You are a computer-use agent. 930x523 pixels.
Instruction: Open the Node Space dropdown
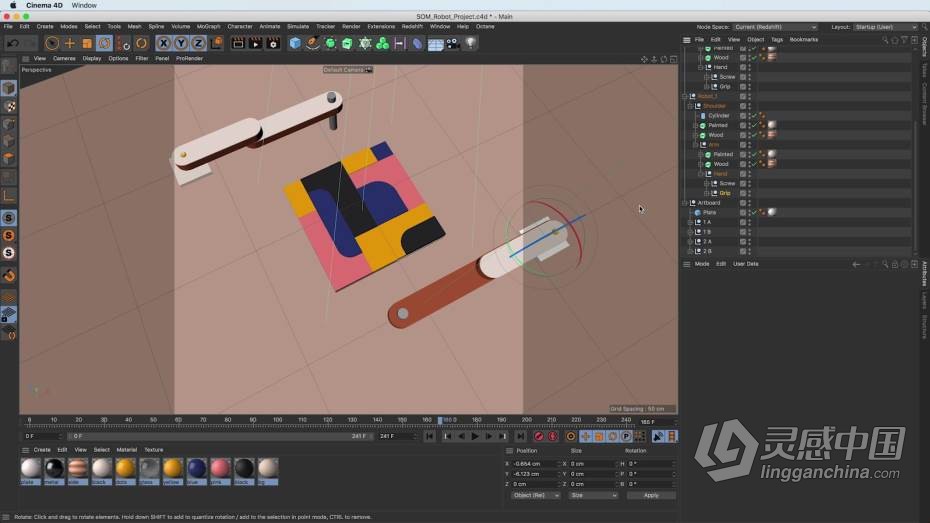pos(775,27)
